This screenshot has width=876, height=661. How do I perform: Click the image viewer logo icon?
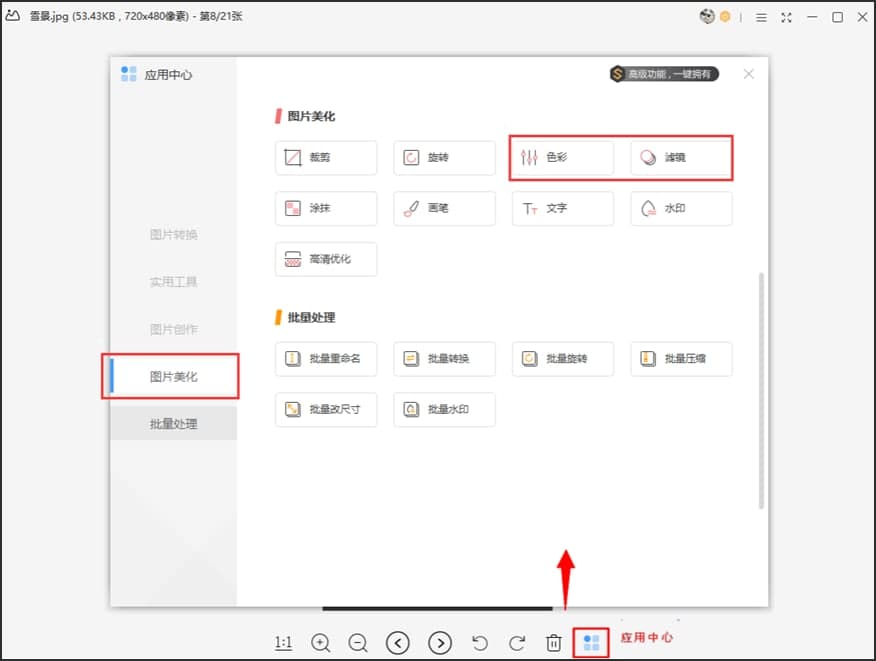[x=13, y=16]
